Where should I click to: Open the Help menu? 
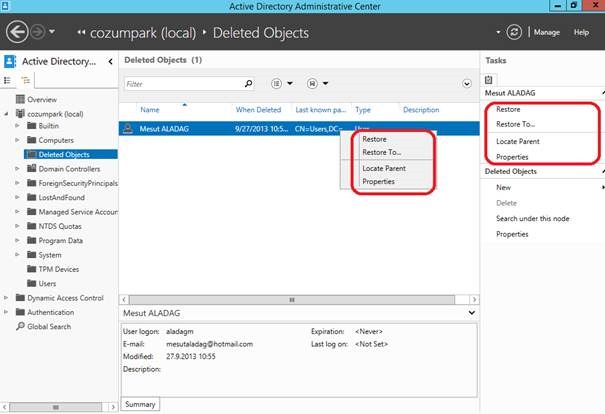click(581, 32)
